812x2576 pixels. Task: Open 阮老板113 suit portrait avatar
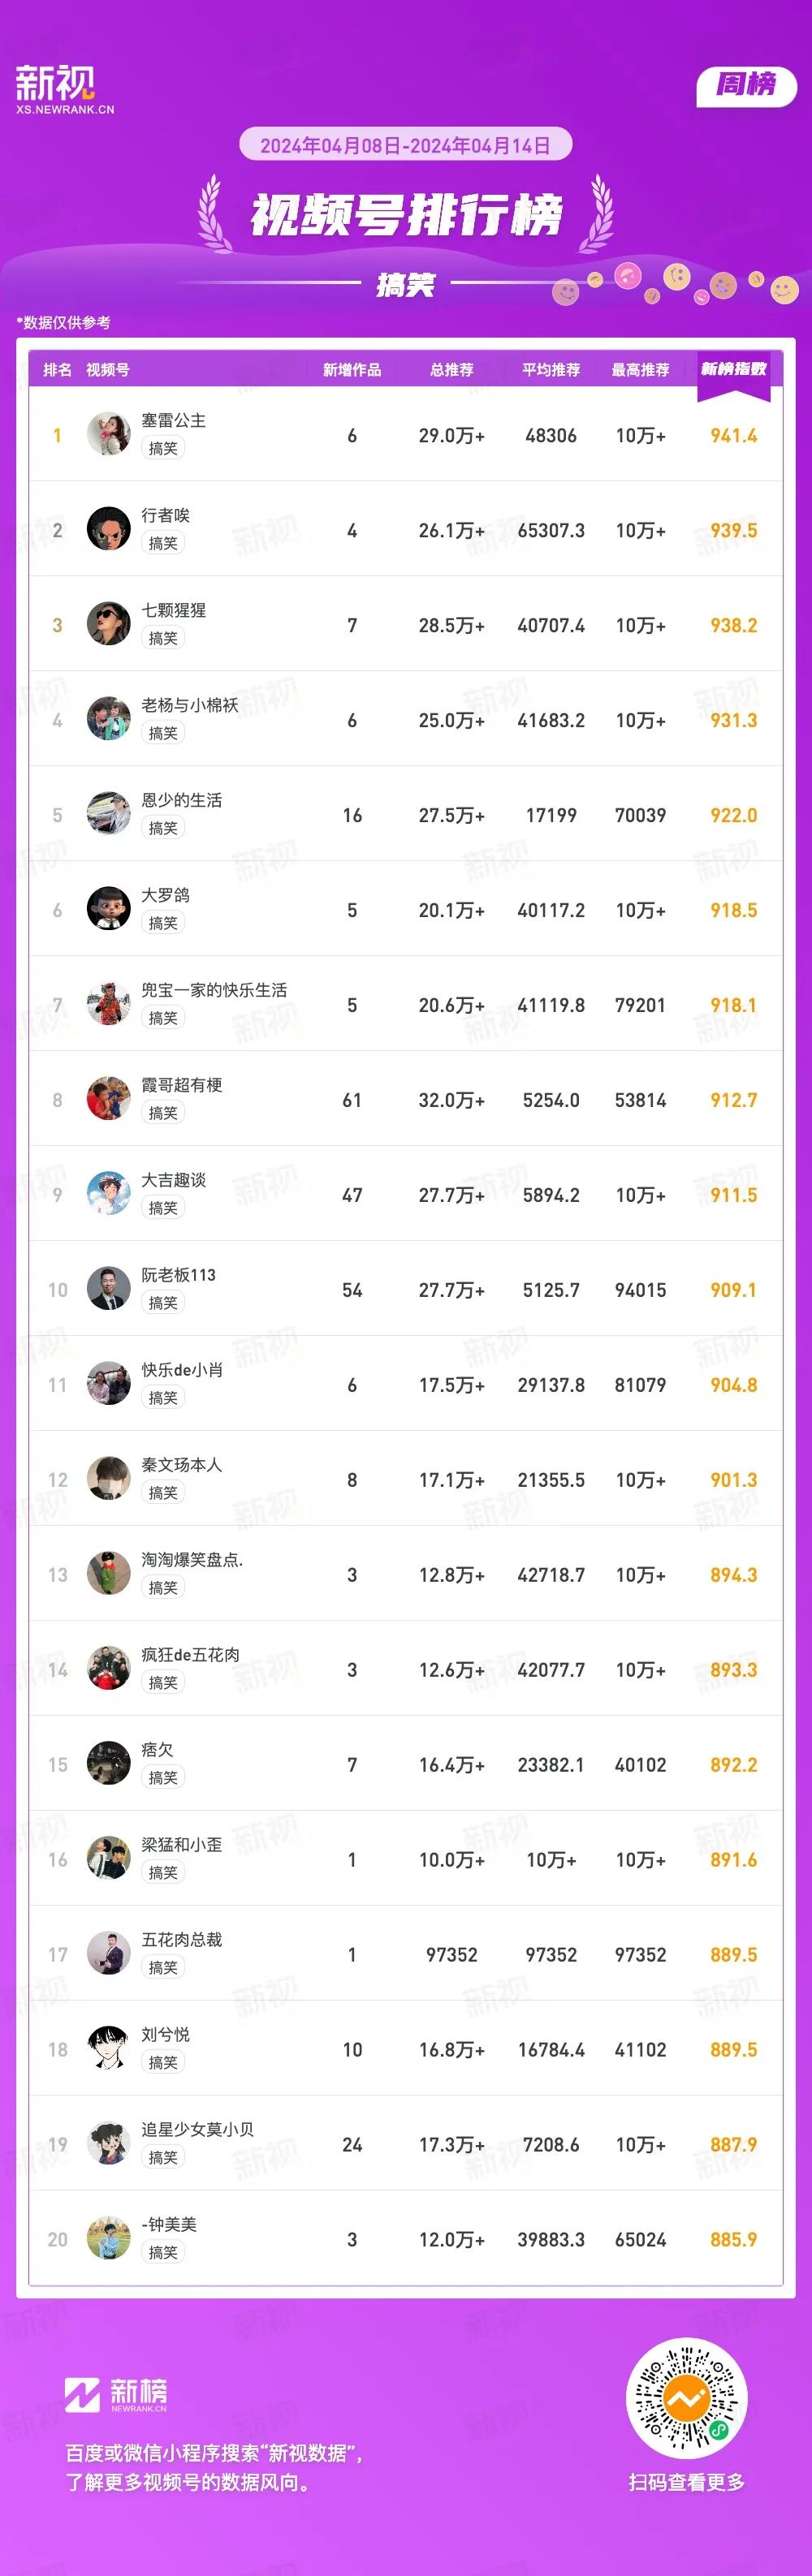[109, 1289]
